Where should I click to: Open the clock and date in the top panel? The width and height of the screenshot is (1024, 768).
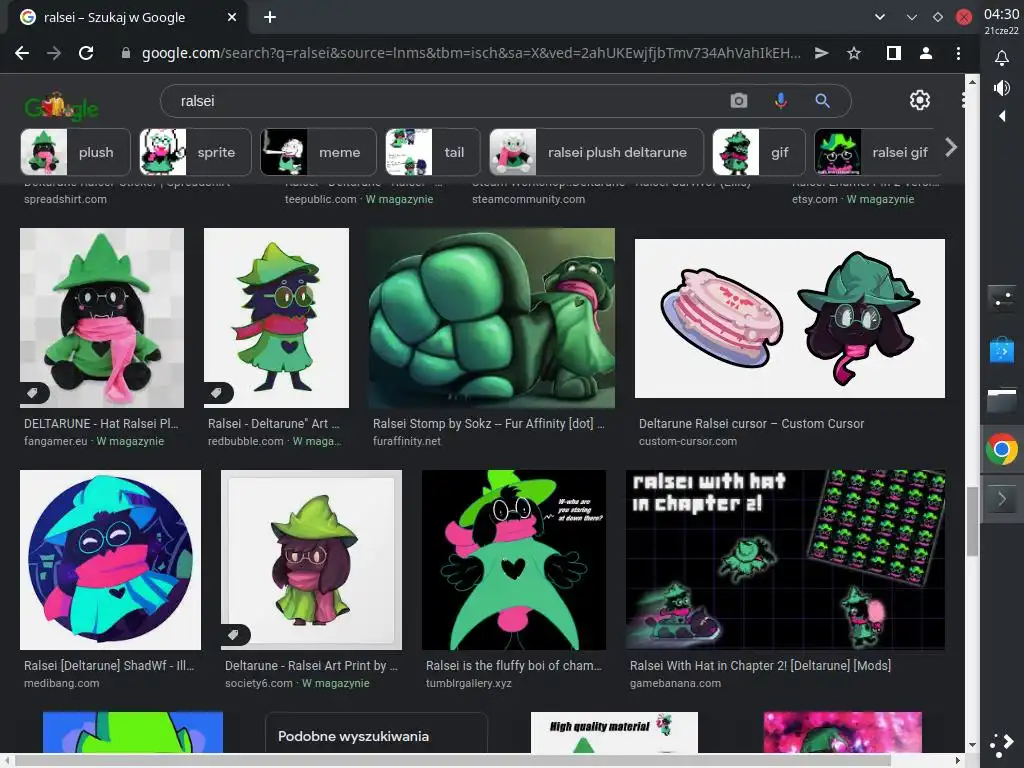[1001, 20]
